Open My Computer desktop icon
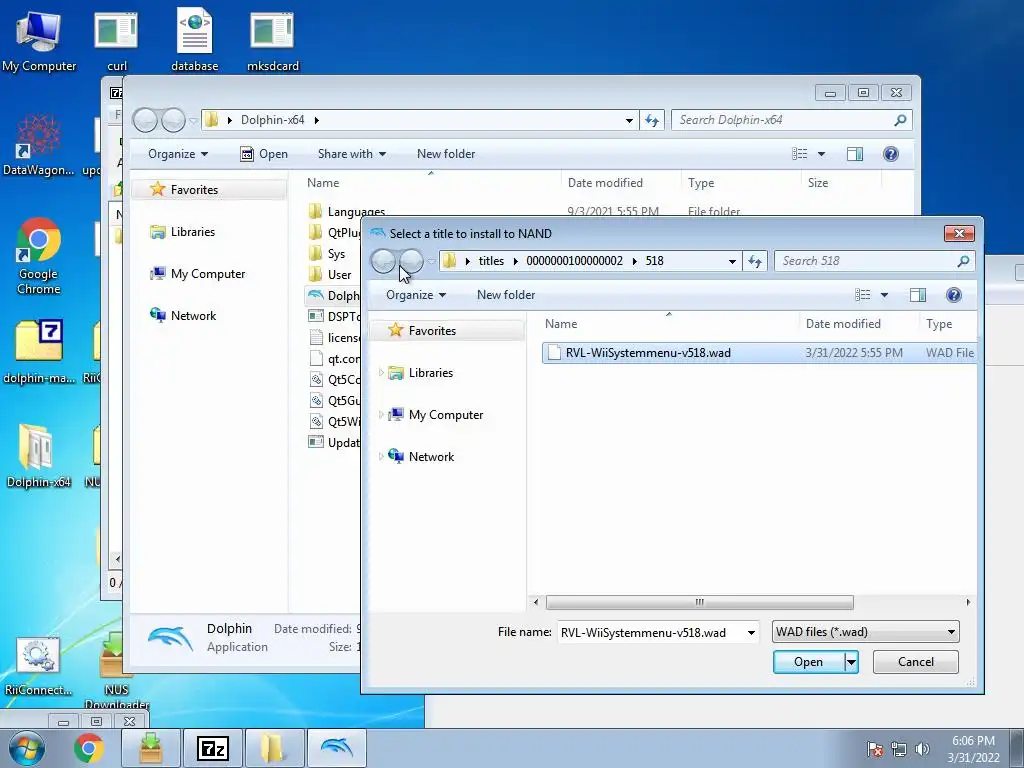Image resolution: width=1024 pixels, height=768 pixels. [x=39, y=40]
